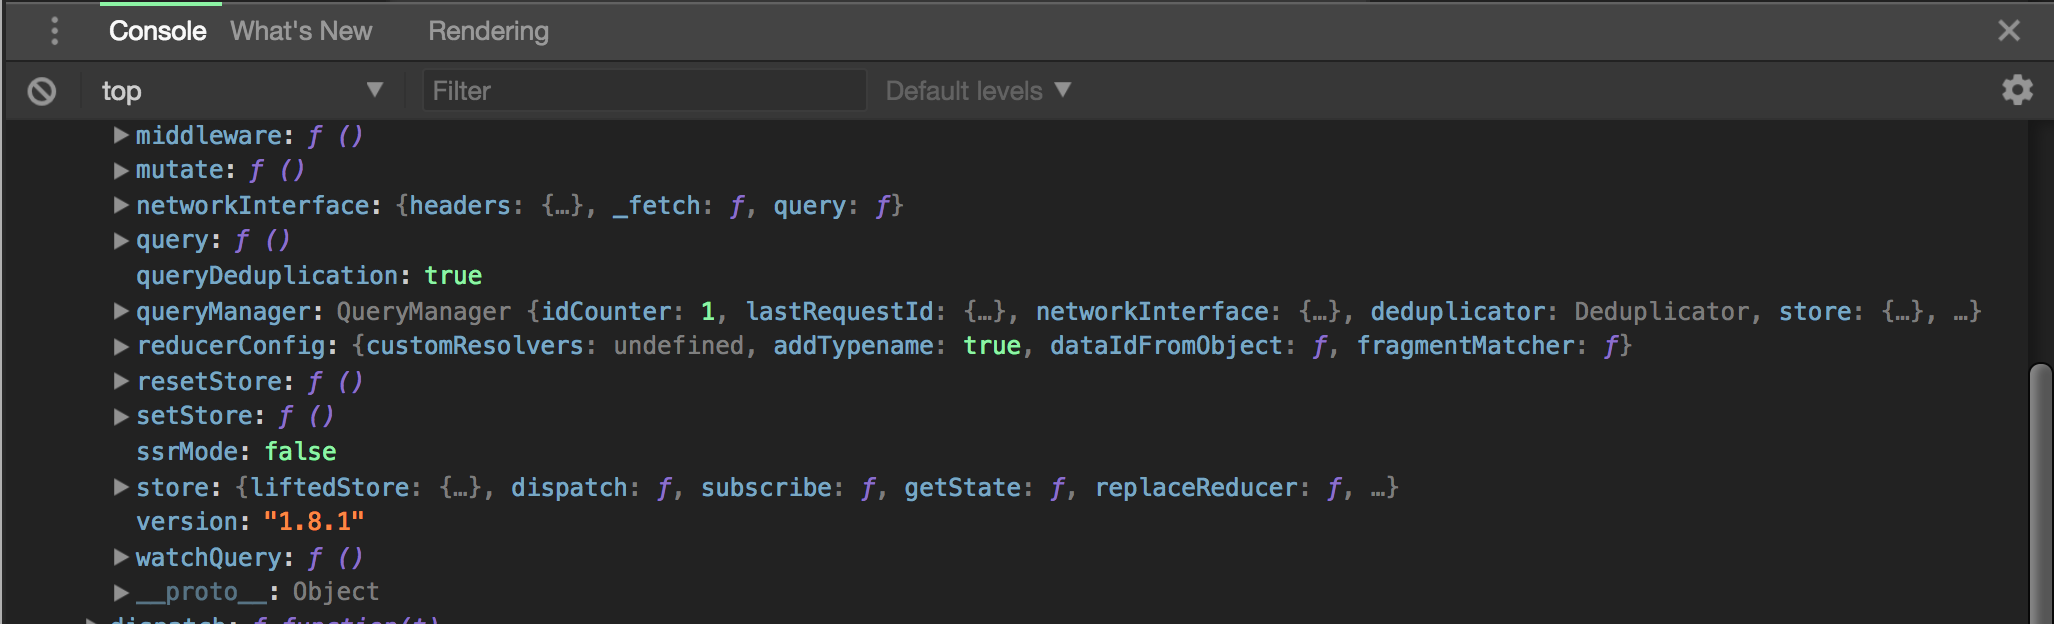Expand the networkInterface object

coord(121,205)
